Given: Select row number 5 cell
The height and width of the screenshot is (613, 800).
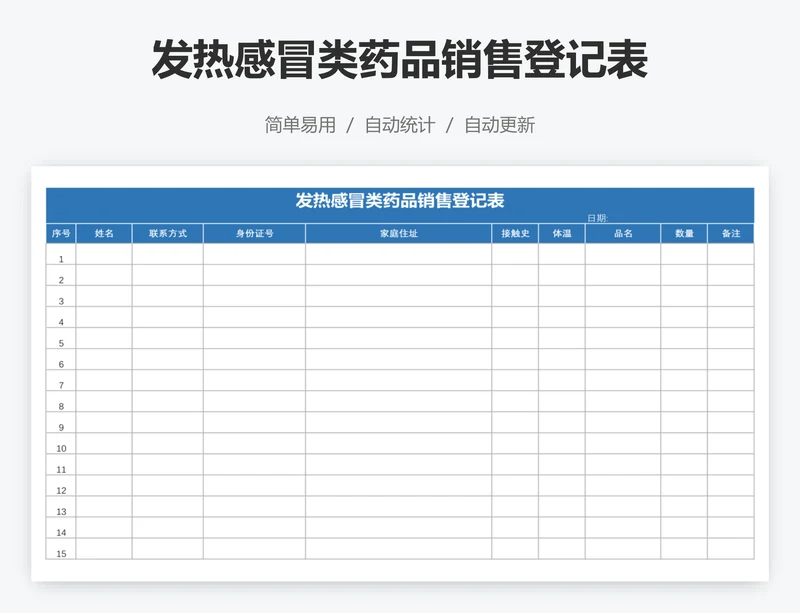Looking at the screenshot, I should click(61, 338).
